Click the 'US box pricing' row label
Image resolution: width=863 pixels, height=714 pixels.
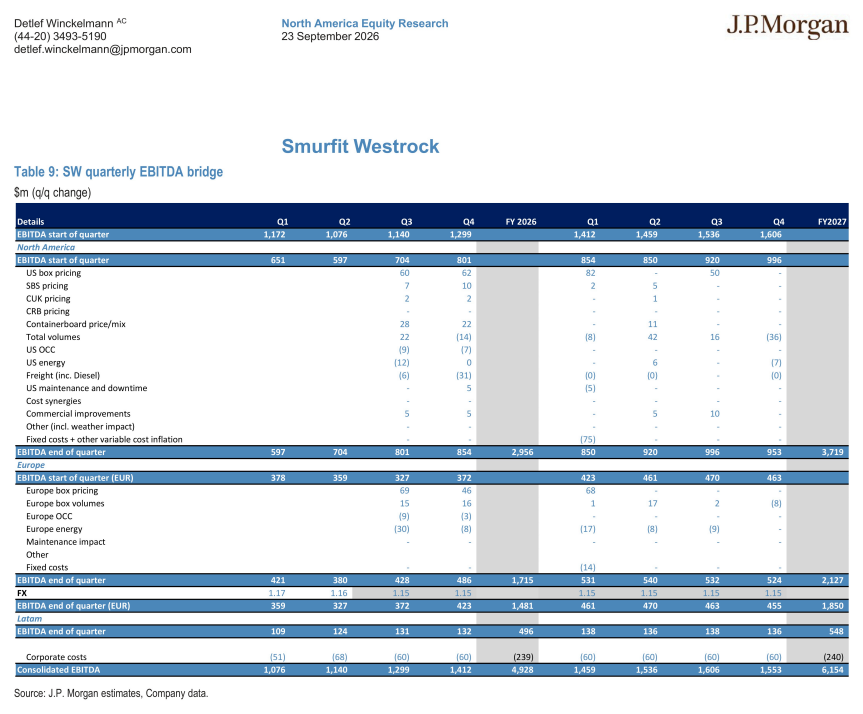point(53,273)
